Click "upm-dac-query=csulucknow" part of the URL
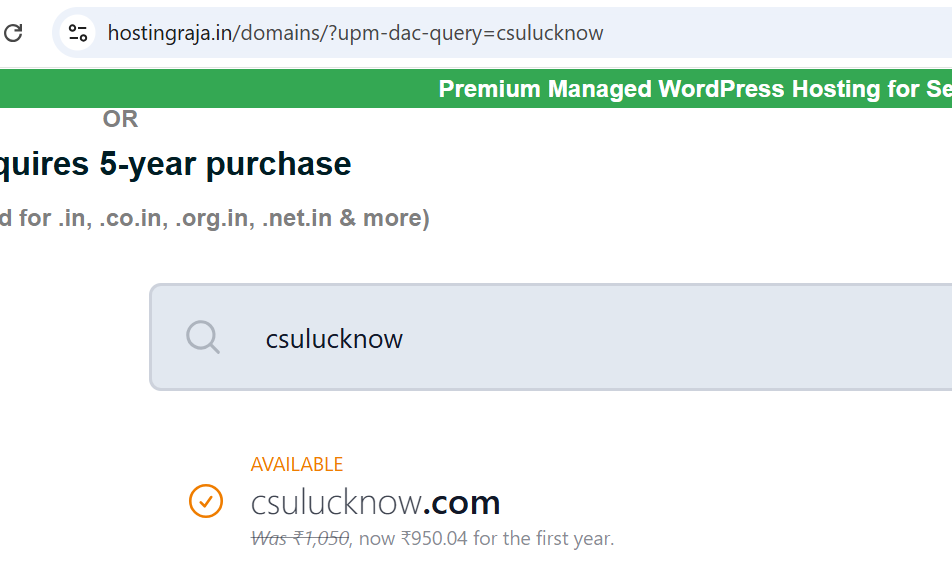 pyautogui.click(x=471, y=33)
